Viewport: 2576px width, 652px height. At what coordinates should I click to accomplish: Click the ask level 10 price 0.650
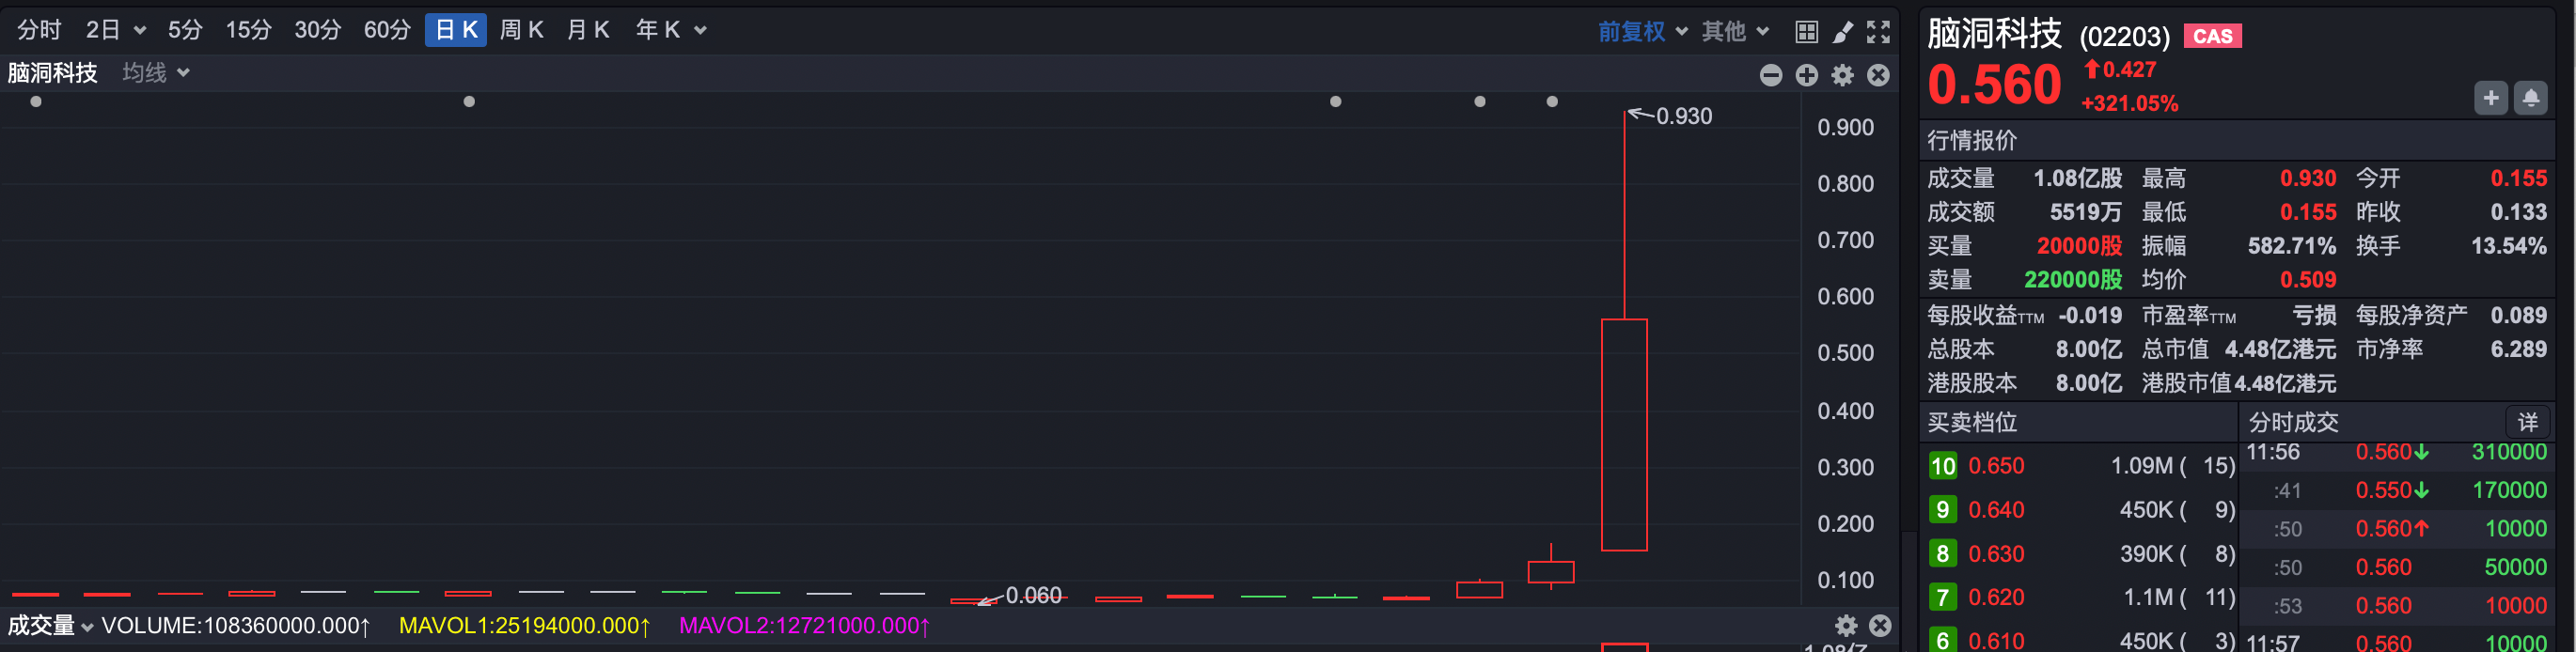pyautogui.click(x=1995, y=466)
